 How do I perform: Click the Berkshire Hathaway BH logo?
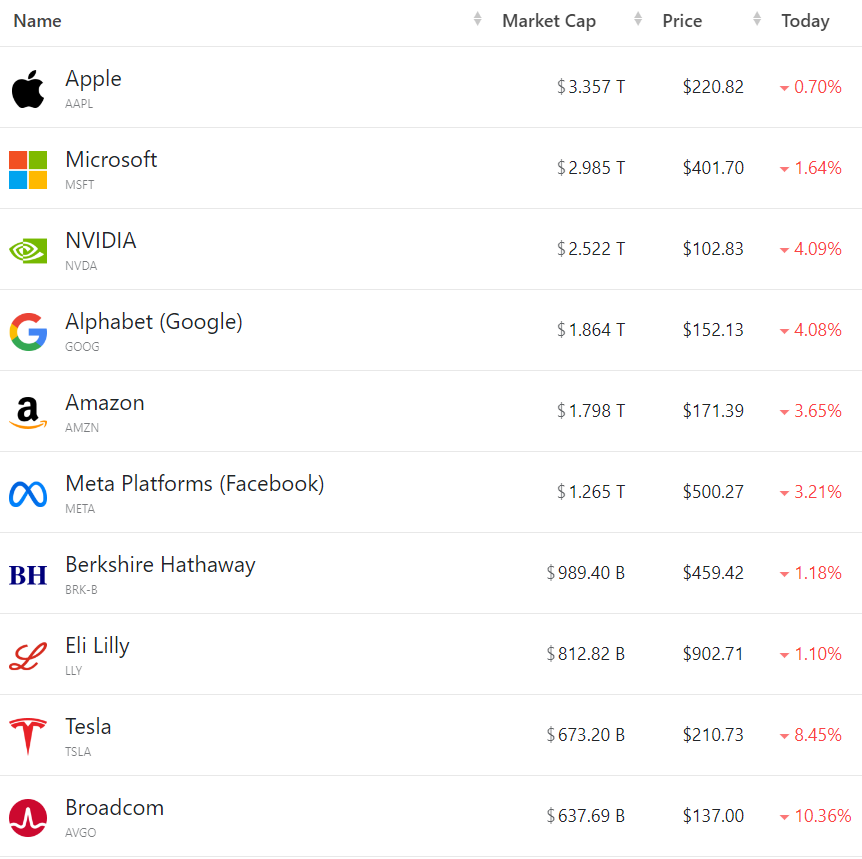click(28, 574)
